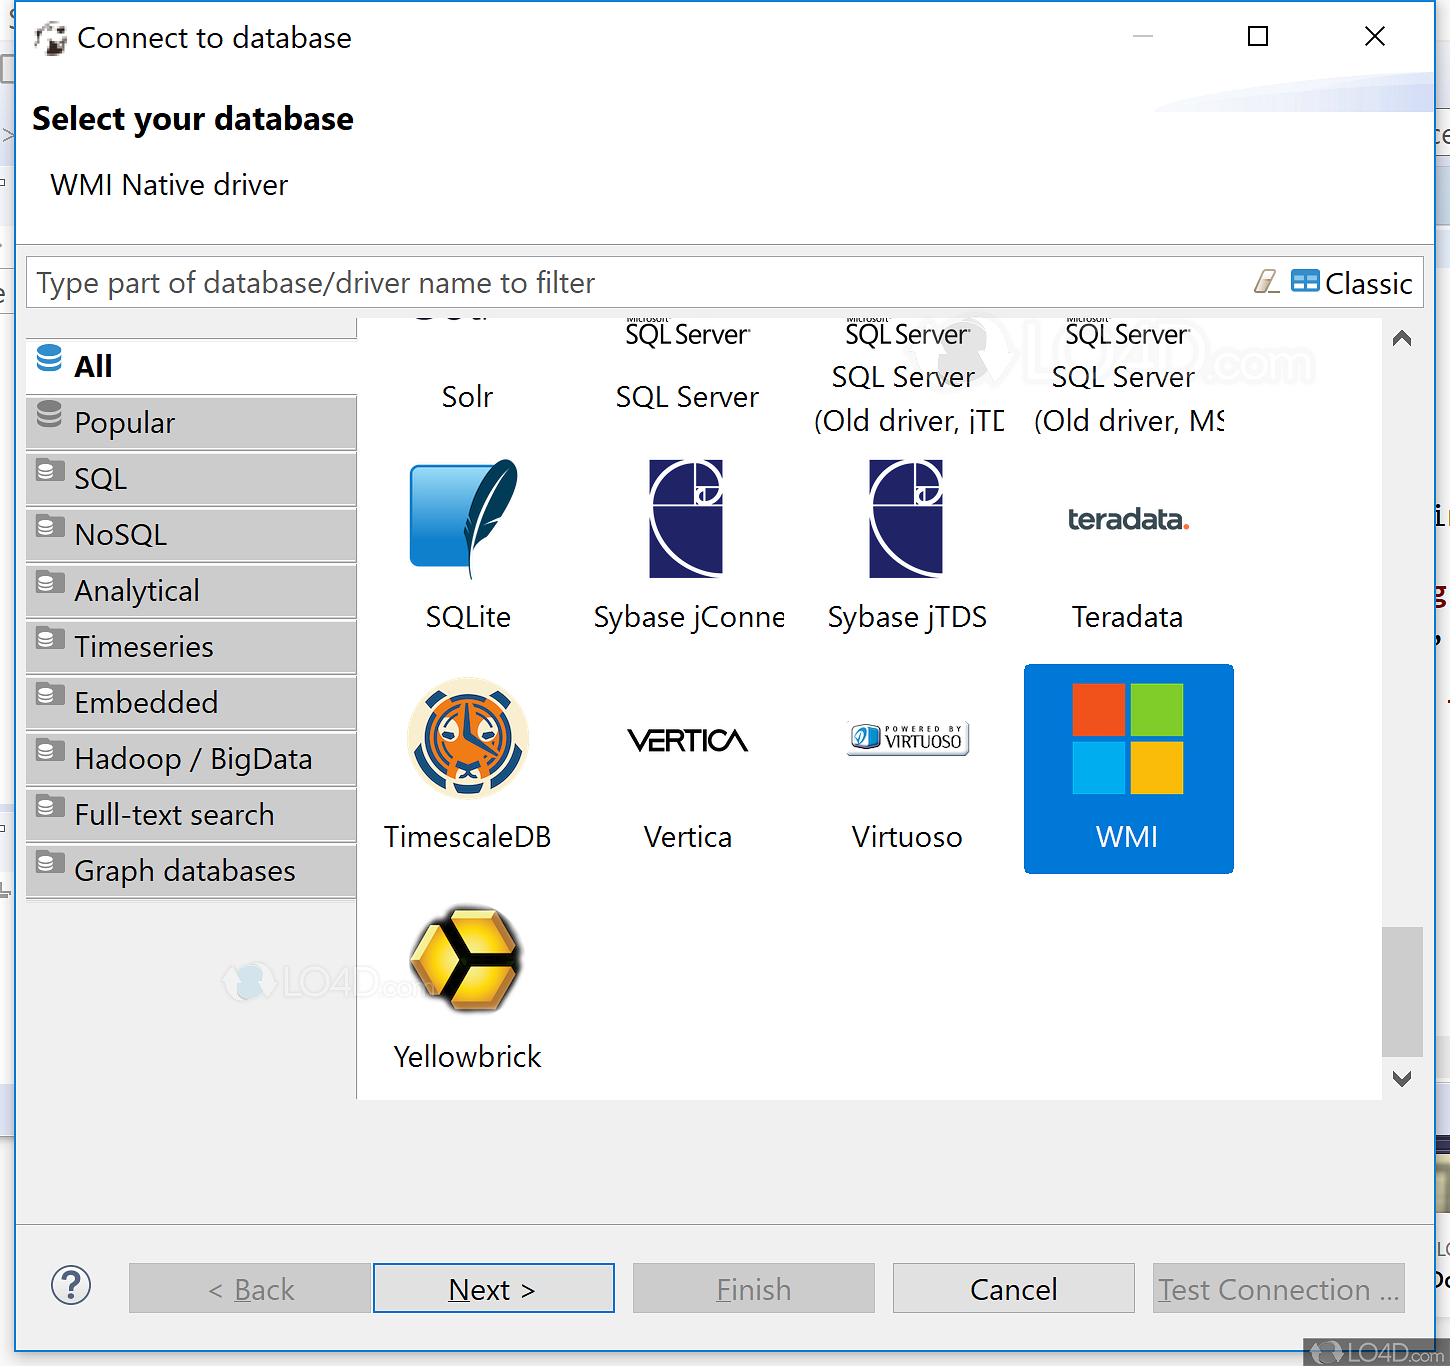Pick the Vertica database icon
Viewport: 1450px width, 1366px height.
687,740
